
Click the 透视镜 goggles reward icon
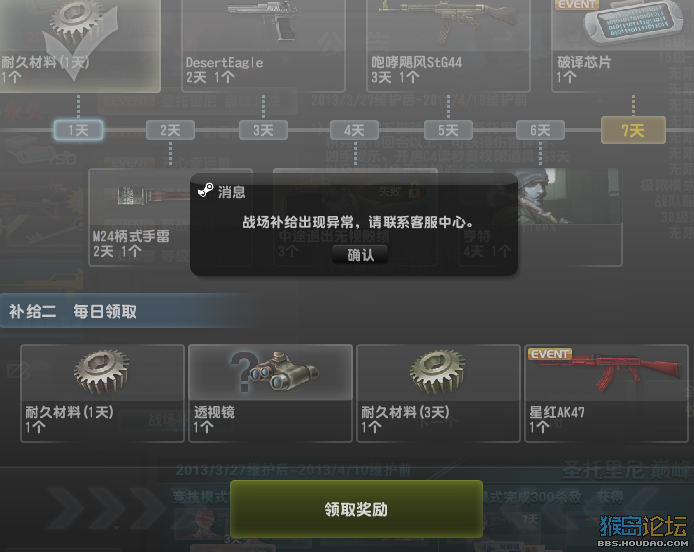click(x=277, y=372)
